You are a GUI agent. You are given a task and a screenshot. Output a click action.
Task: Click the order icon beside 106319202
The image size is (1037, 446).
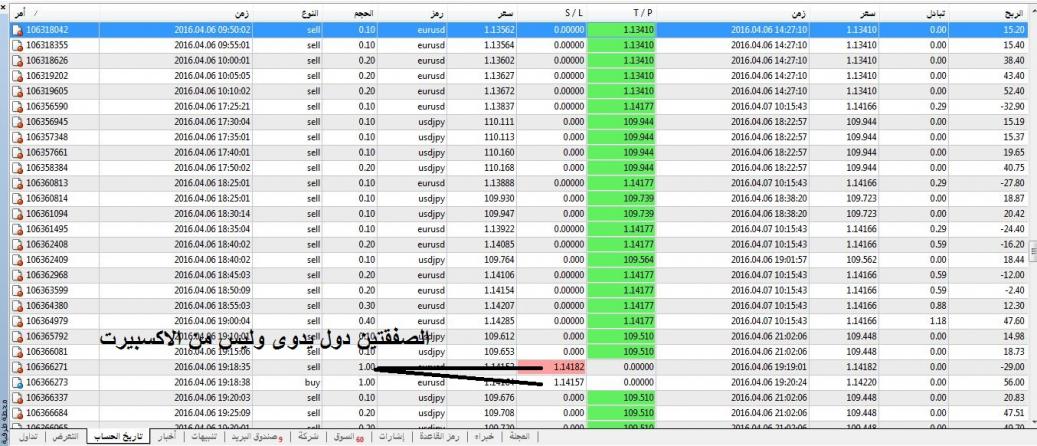click(x=18, y=75)
